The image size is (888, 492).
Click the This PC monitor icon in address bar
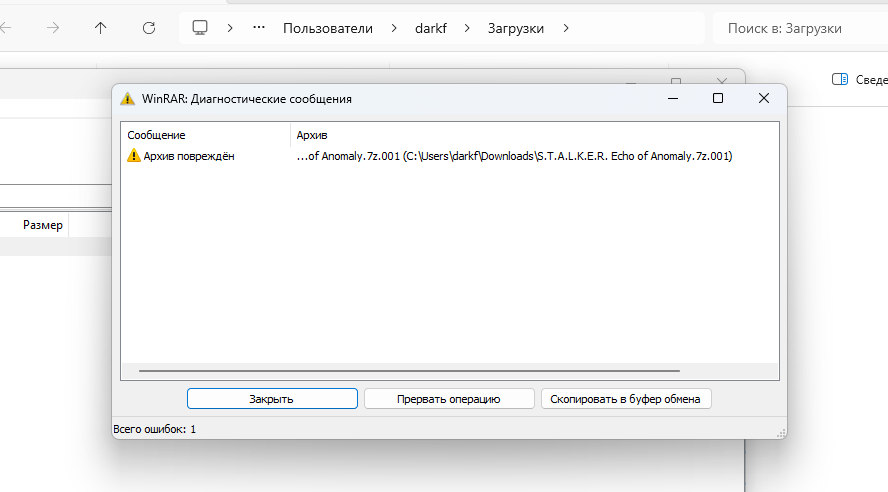click(x=200, y=28)
